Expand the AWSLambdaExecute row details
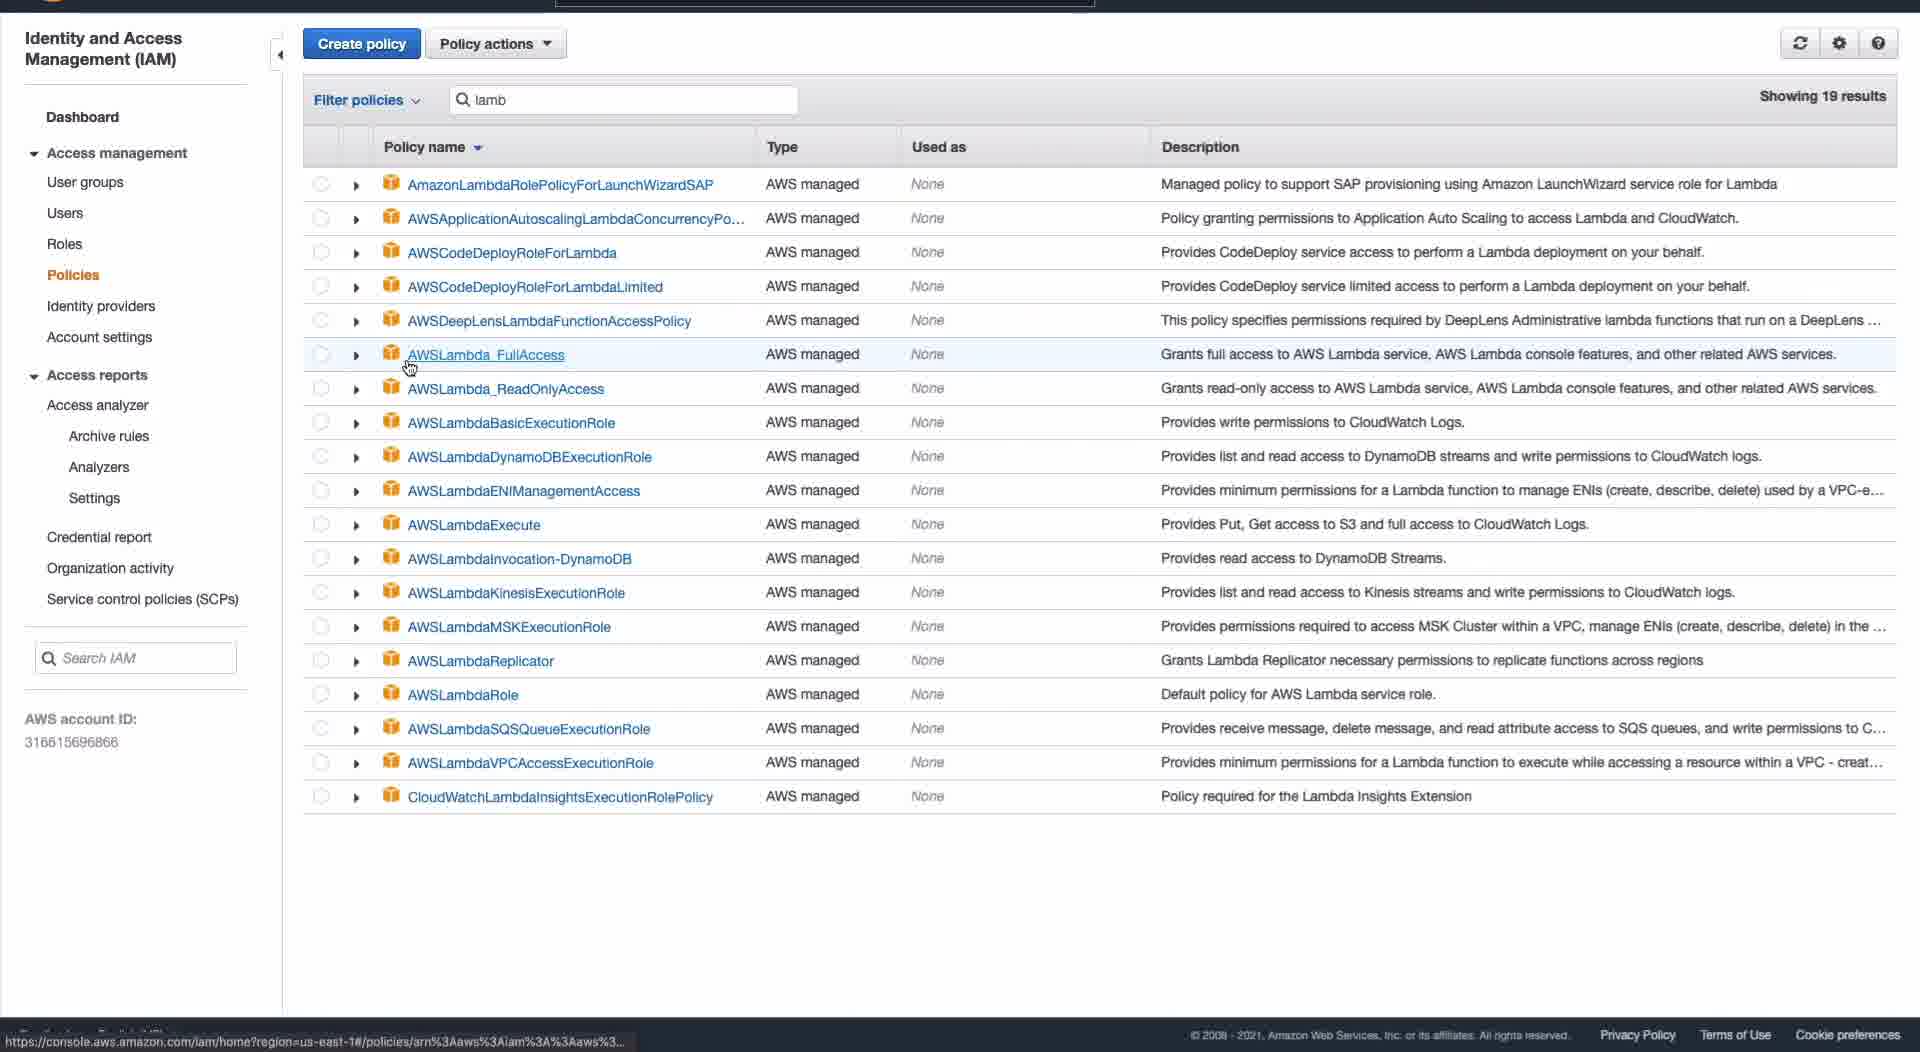Viewport: 1920px width, 1052px height. 356,525
